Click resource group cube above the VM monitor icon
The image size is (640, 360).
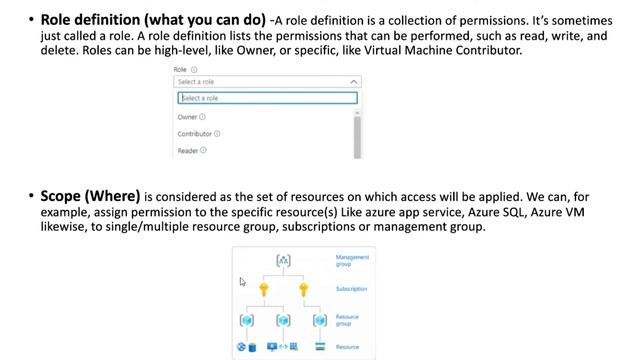coord(283,320)
